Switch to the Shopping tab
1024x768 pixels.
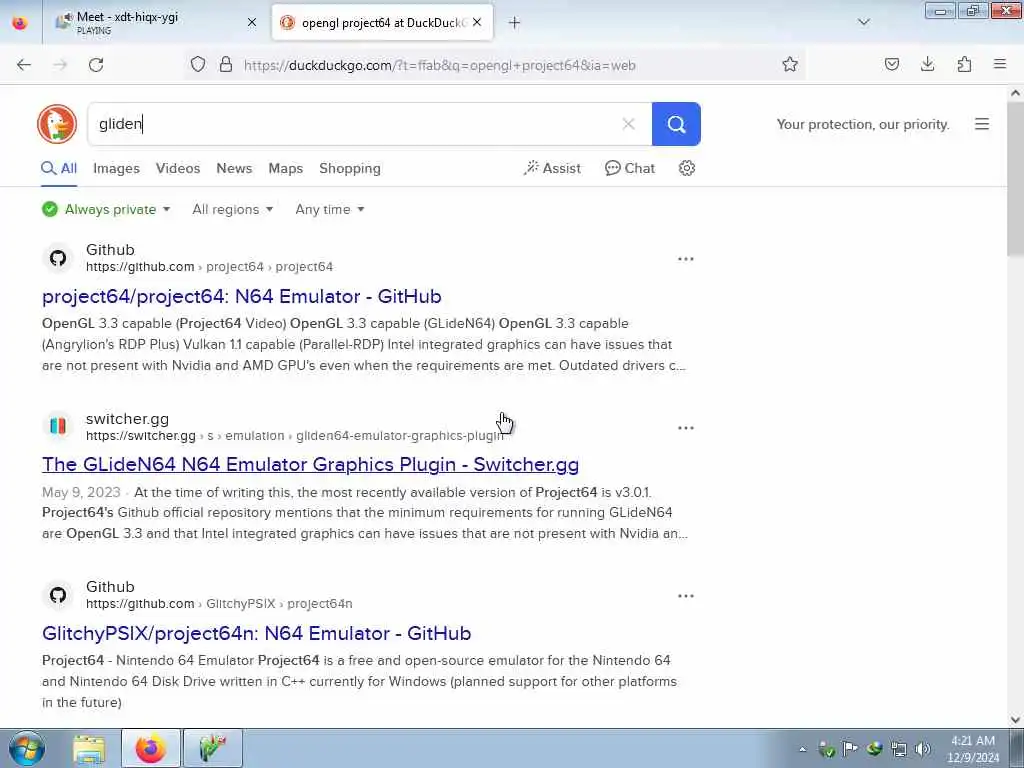[350, 168]
